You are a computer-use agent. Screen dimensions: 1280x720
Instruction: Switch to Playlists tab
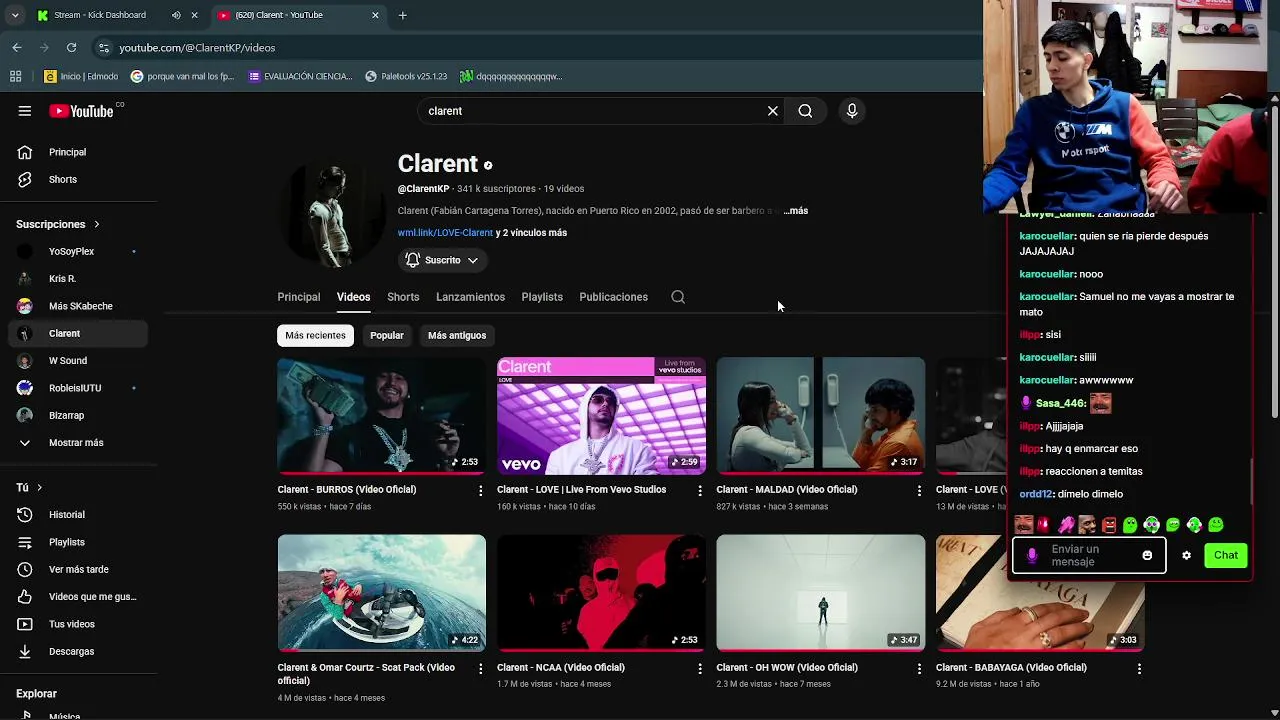coord(542,297)
